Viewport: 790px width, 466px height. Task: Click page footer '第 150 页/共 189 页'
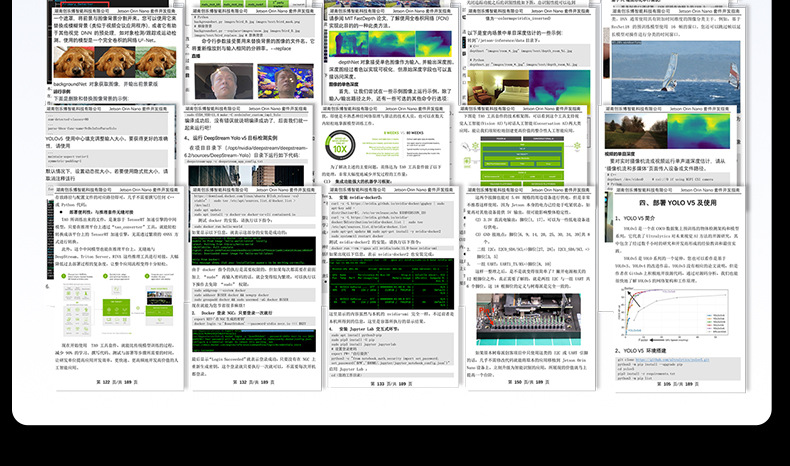click(528, 382)
